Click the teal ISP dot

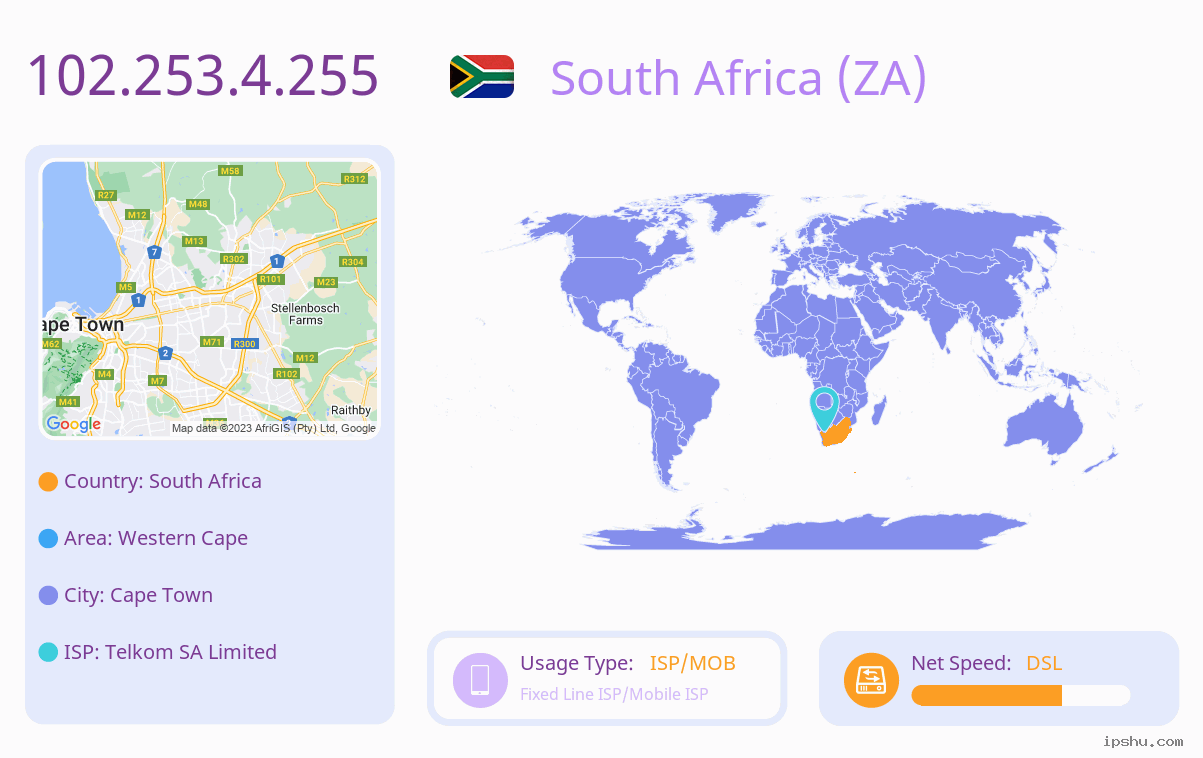point(48,652)
